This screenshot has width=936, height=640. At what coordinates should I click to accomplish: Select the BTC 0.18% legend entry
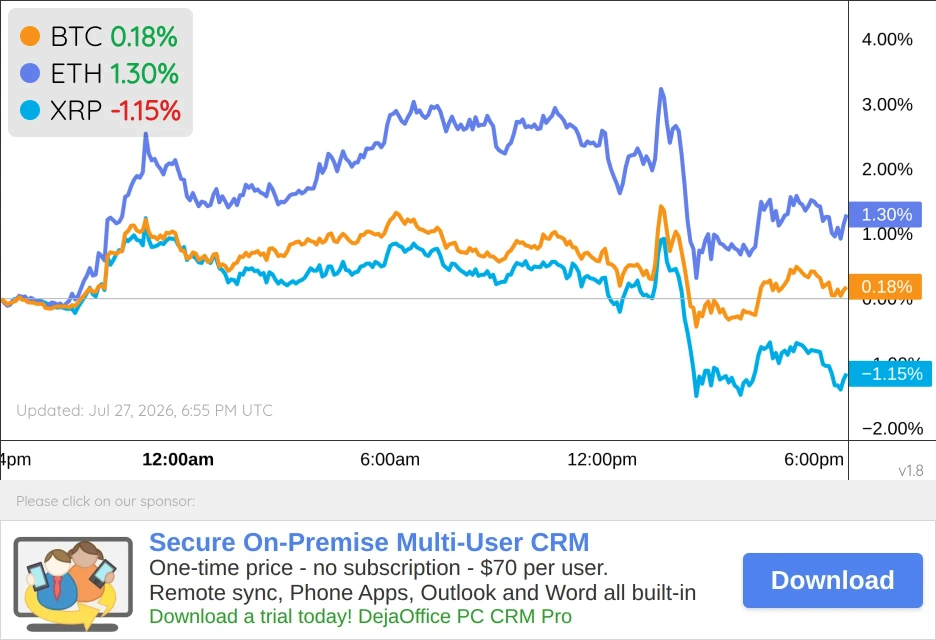(x=99, y=36)
